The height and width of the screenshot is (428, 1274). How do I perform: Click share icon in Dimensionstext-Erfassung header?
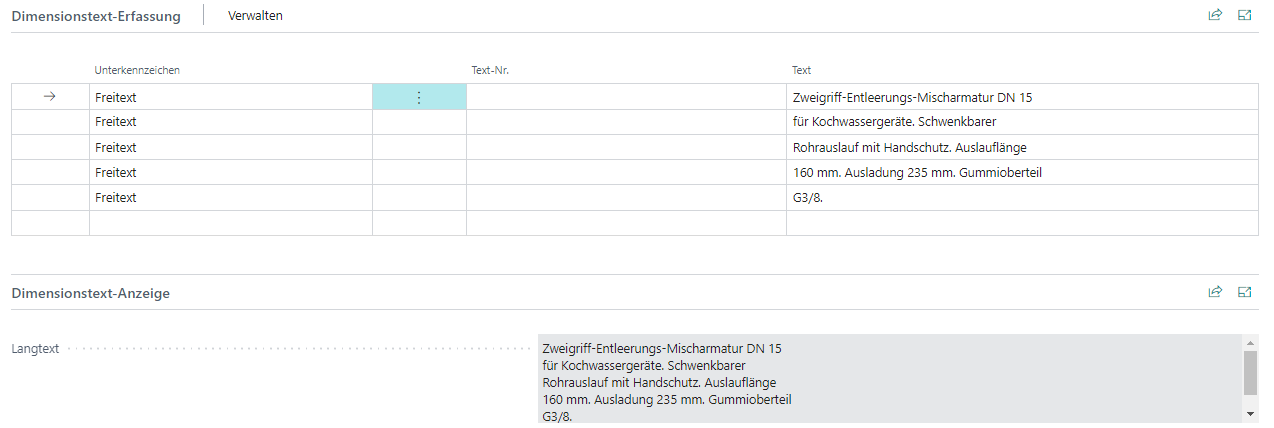click(1215, 15)
